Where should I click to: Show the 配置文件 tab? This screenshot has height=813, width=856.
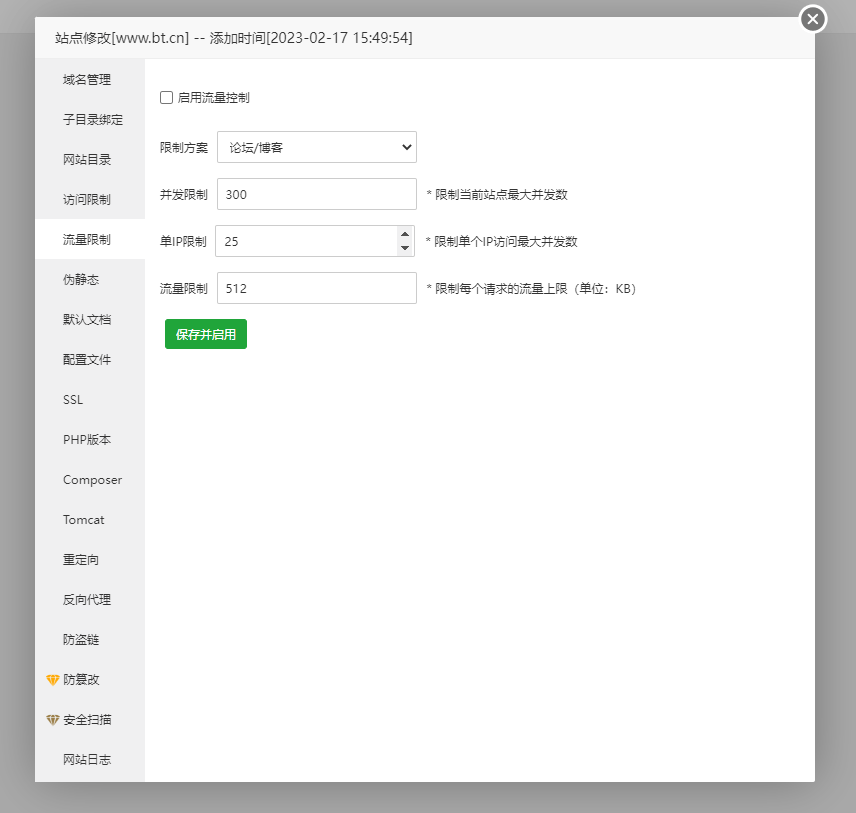point(87,360)
